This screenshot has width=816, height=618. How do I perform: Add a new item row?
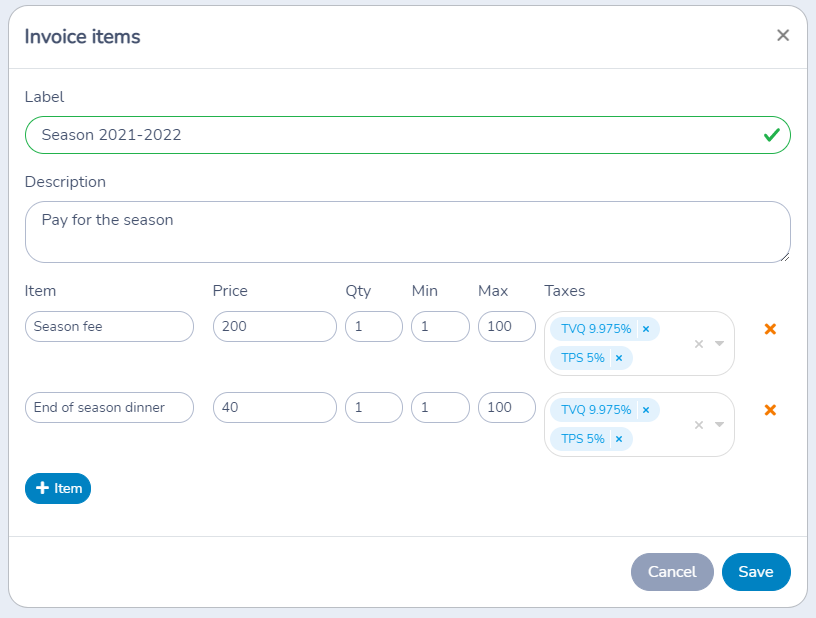tap(58, 488)
